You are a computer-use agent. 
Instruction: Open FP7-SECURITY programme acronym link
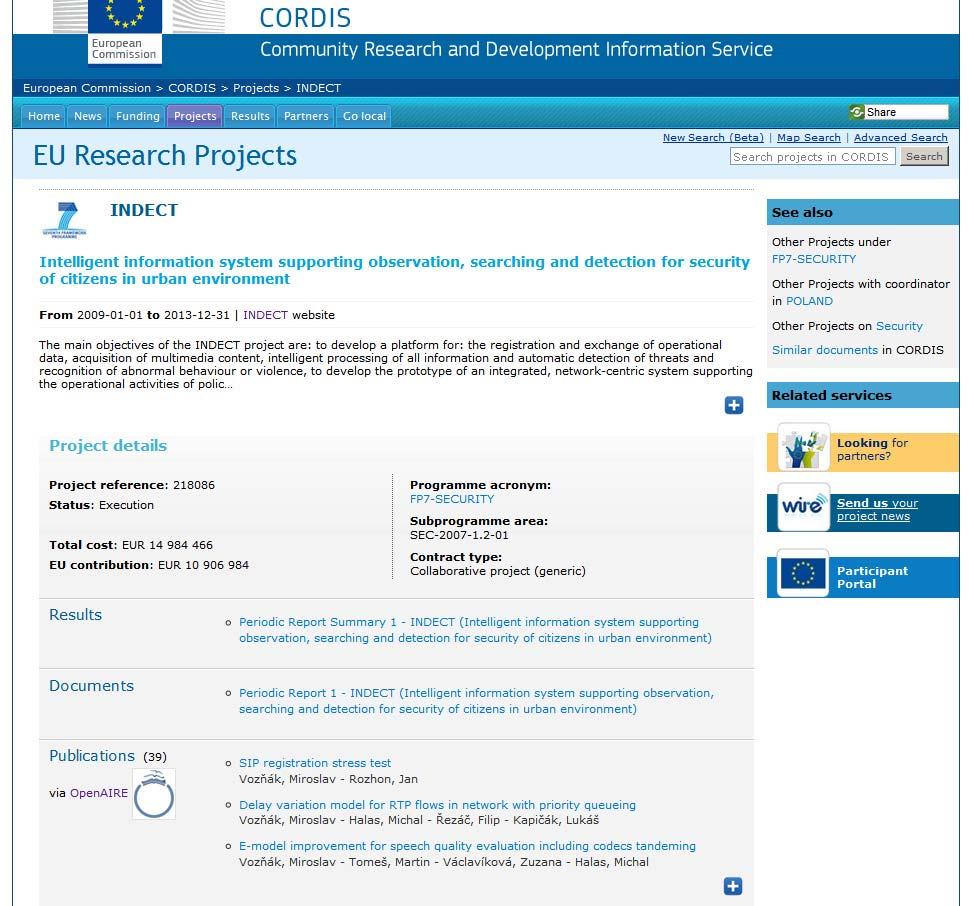[x=452, y=499]
